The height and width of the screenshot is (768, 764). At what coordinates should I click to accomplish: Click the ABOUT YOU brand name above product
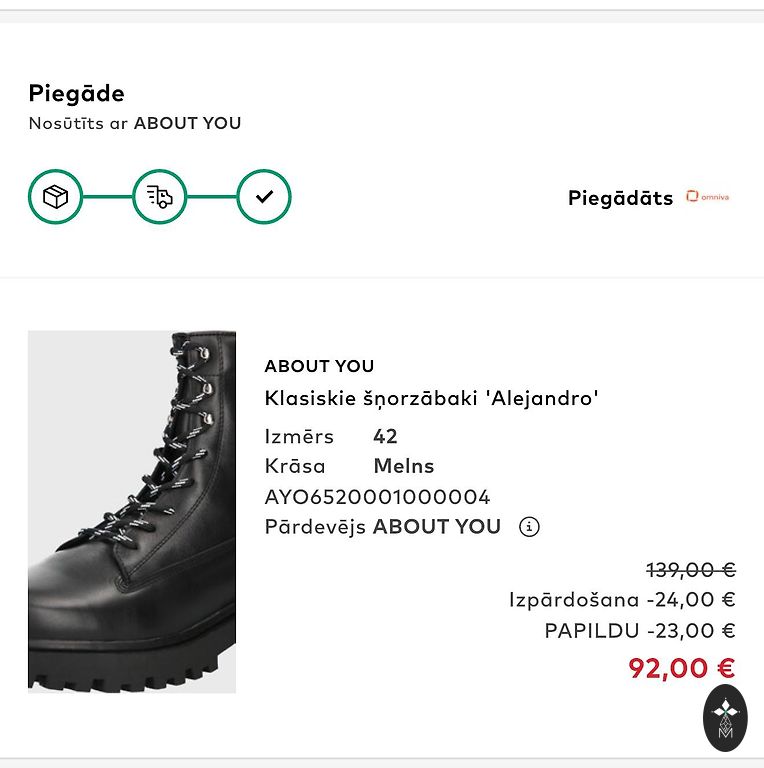[319, 366]
